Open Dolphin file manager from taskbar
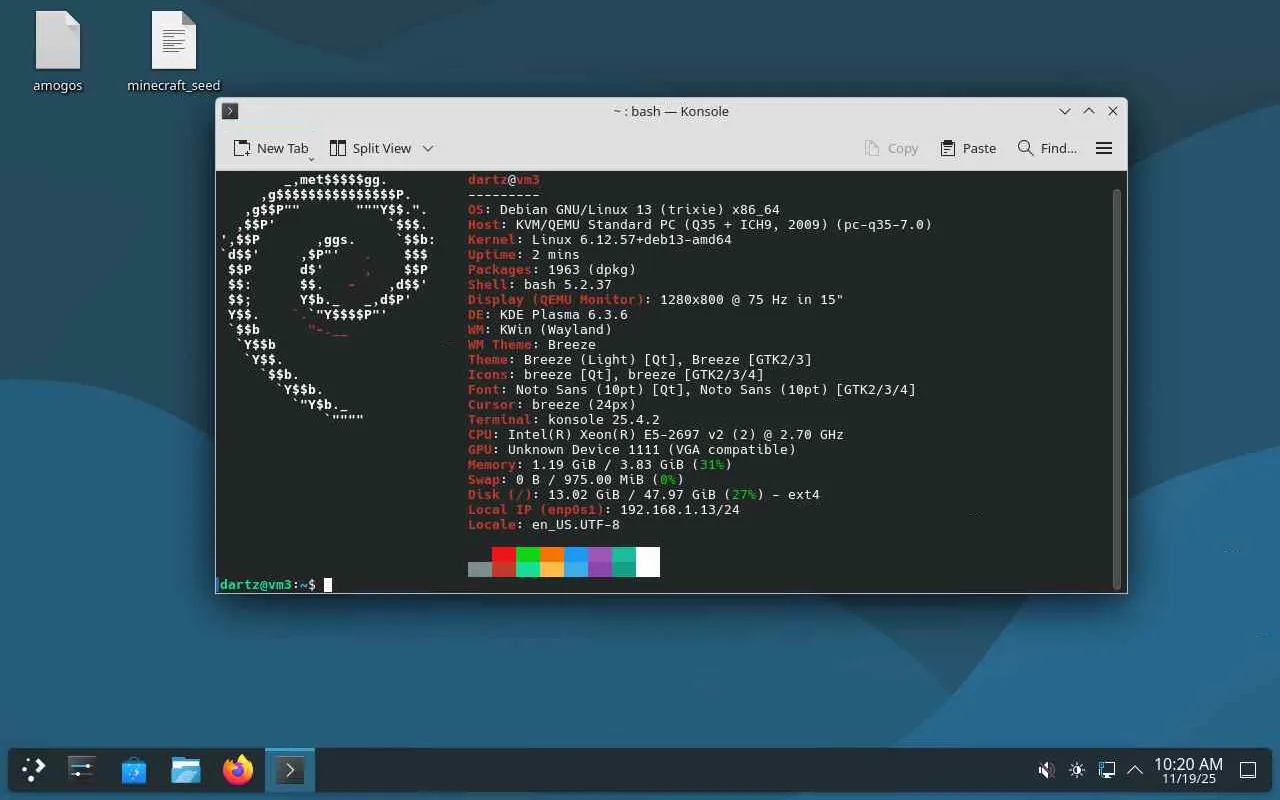The height and width of the screenshot is (800, 1280). tap(186, 770)
